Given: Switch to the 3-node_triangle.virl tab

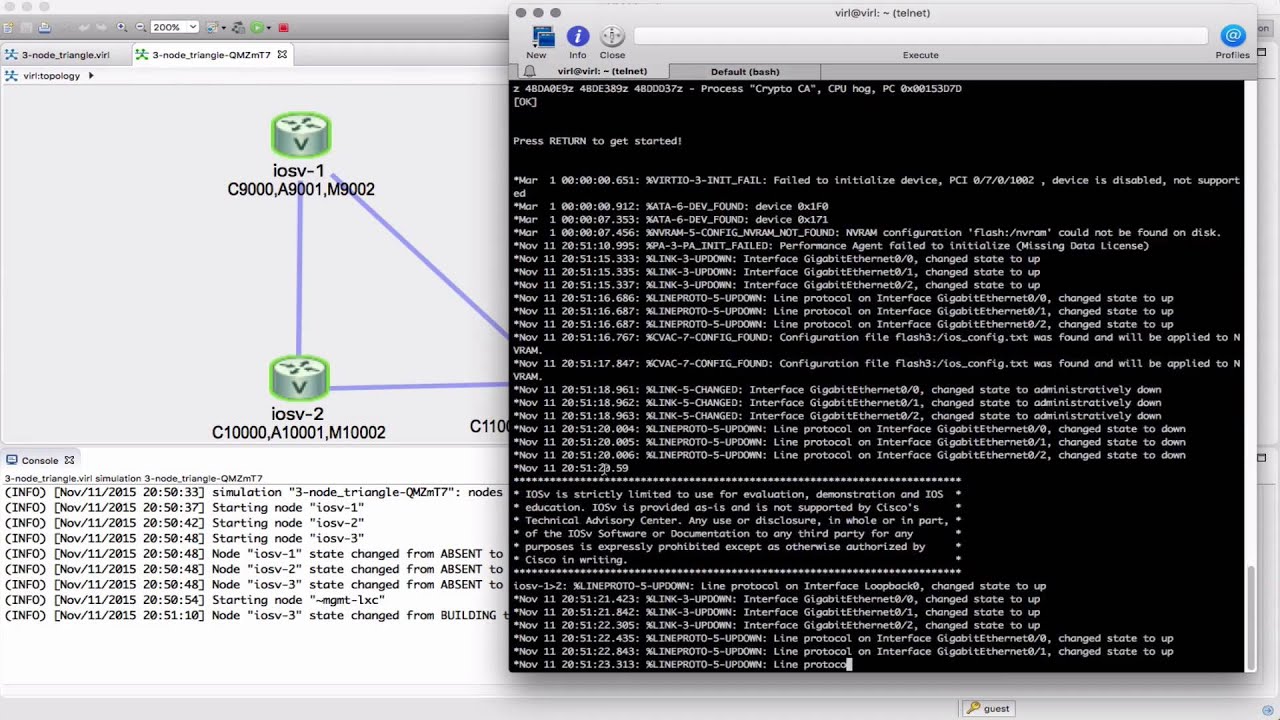Looking at the screenshot, I should (66, 55).
